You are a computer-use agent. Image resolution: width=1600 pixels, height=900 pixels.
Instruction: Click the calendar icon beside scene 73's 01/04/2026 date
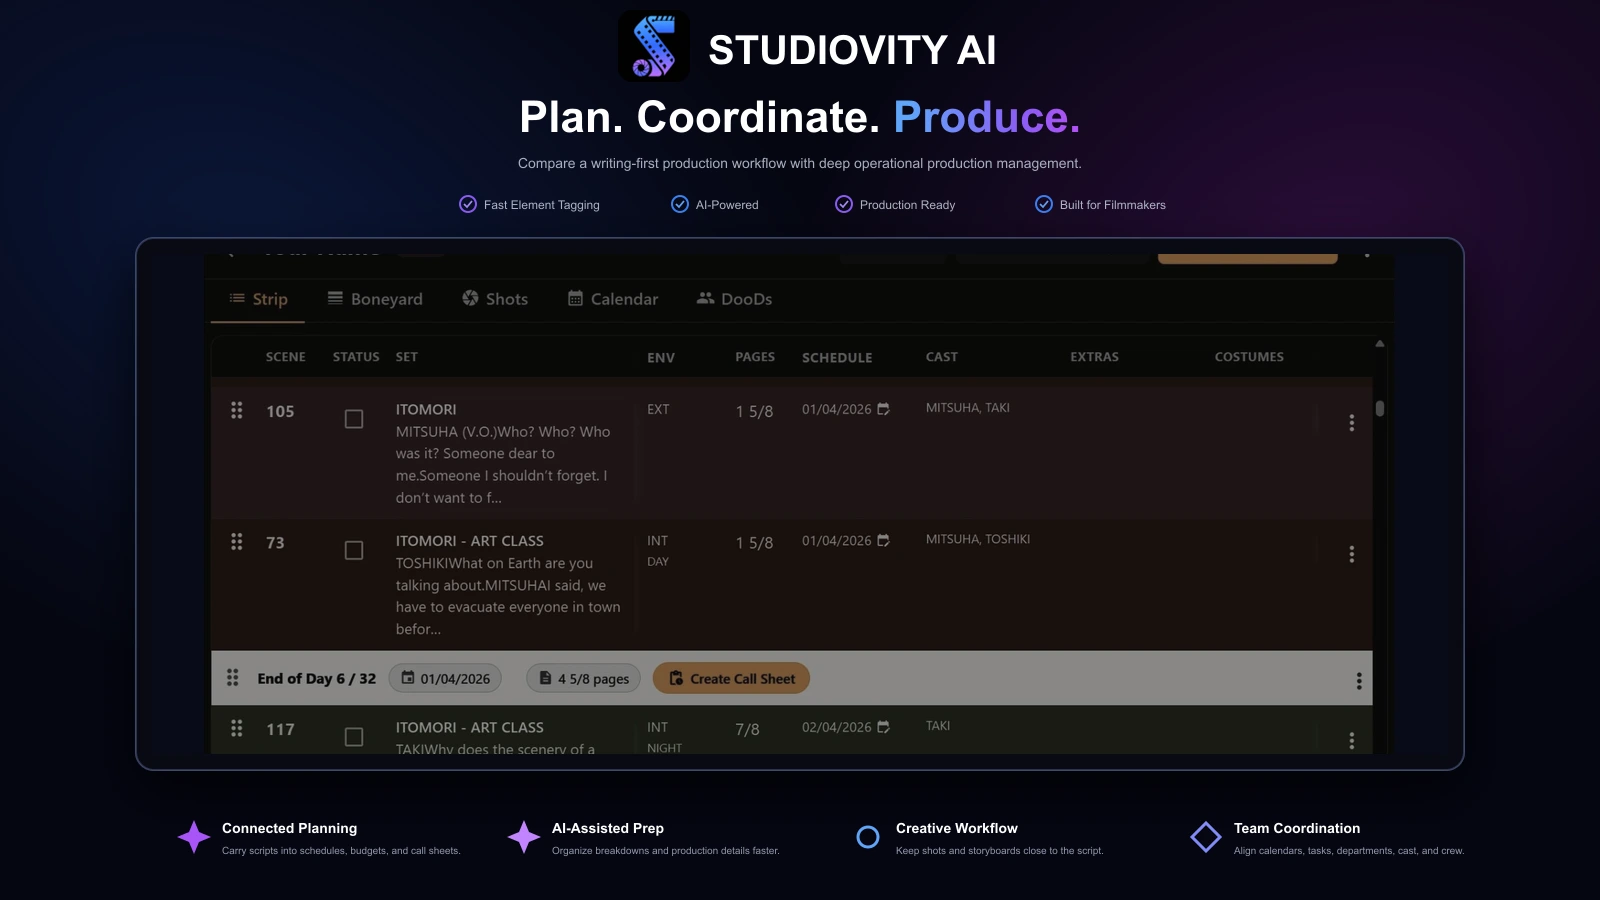click(x=883, y=540)
